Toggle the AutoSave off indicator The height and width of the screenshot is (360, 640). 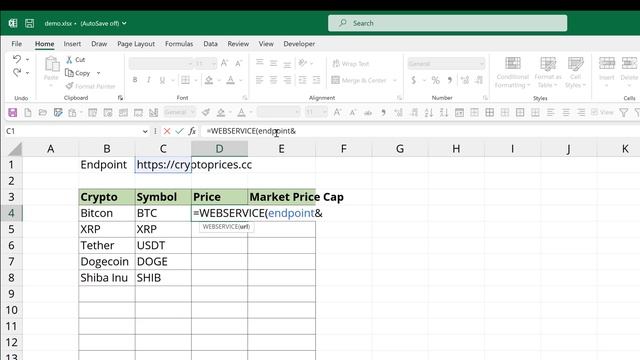click(x=100, y=23)
